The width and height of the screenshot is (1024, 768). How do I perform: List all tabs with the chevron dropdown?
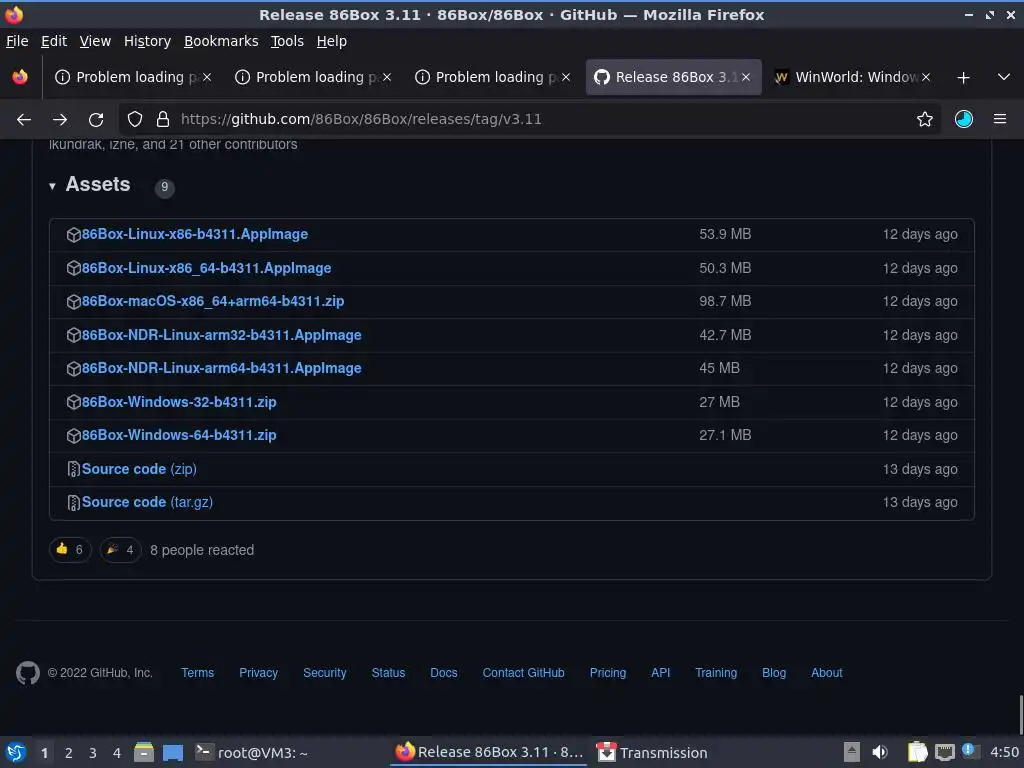point(1004,77)
